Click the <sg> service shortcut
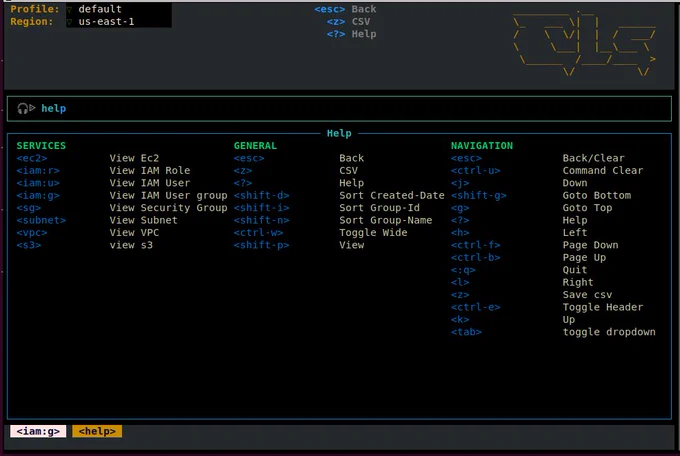This screenshot has width=680, height=456. point(29,208)
